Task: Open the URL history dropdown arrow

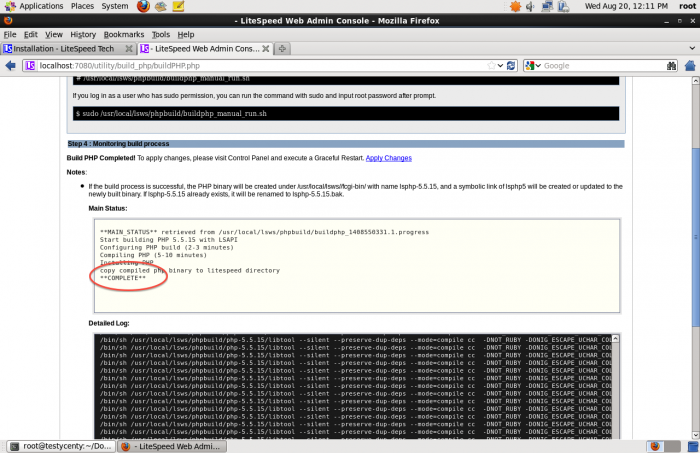Action: [500, 66]
